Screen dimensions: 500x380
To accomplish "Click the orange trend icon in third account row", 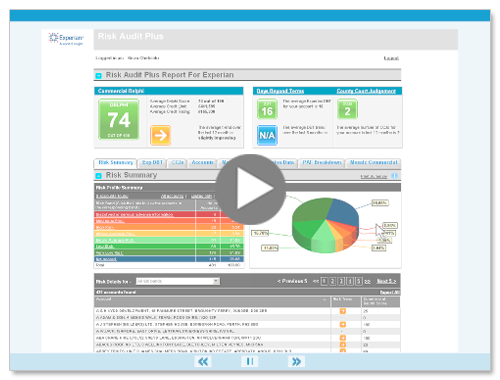I will click(x=342, y=324).
